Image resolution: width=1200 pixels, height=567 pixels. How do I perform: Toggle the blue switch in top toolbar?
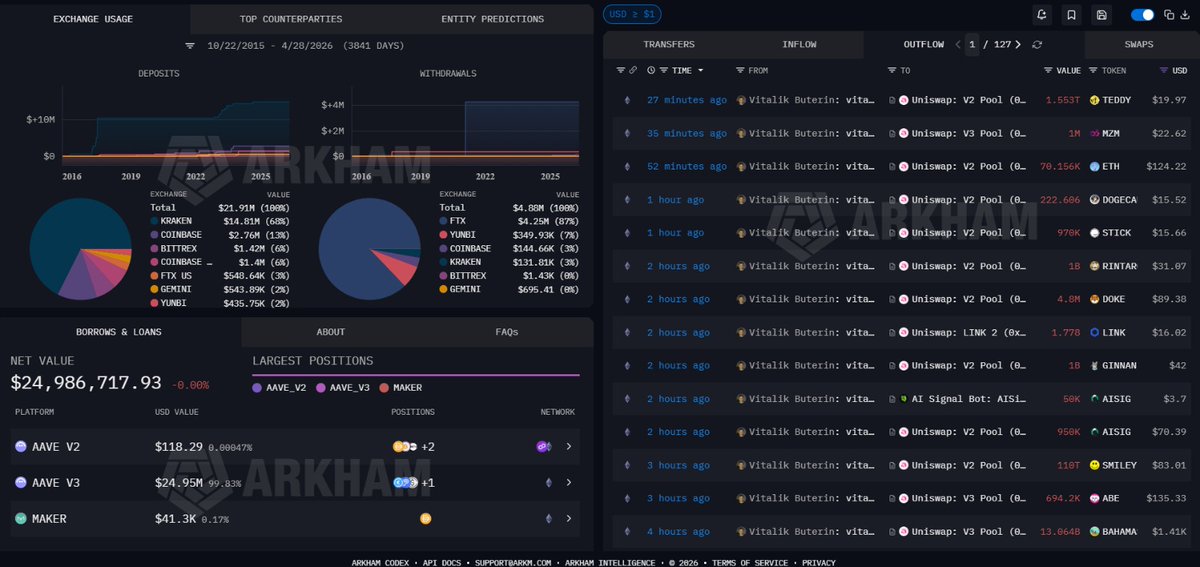point(1142,15)
